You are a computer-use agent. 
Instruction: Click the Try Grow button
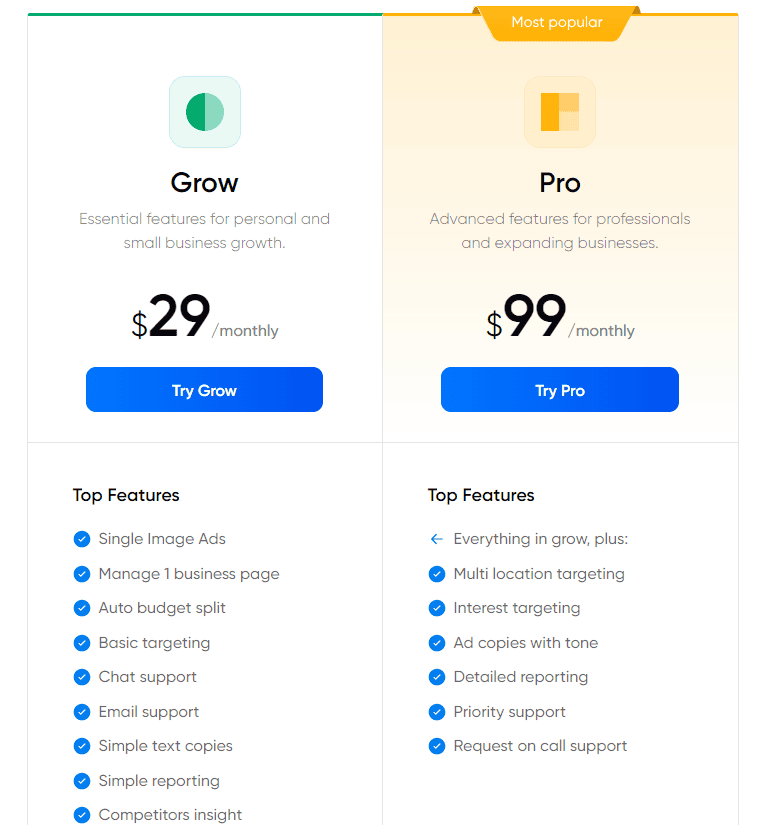pyautogui.click(x=204, y=389)
